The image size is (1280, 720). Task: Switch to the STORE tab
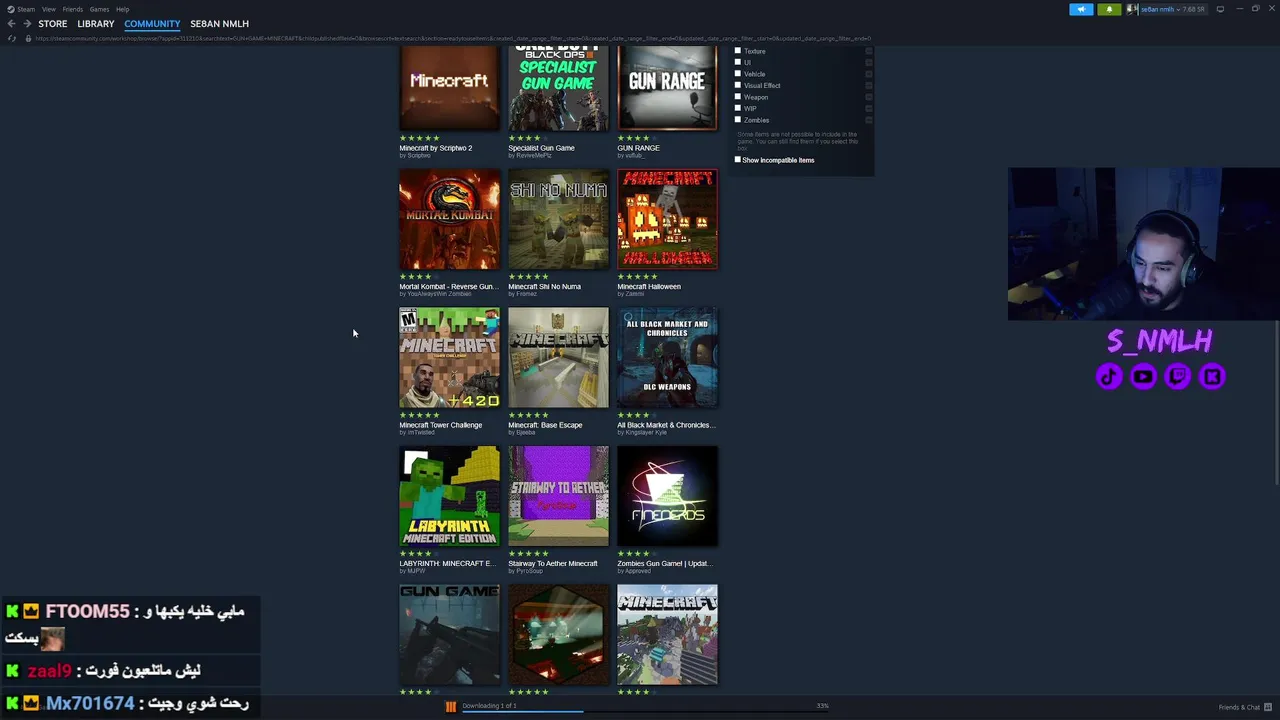pos(53,24)
